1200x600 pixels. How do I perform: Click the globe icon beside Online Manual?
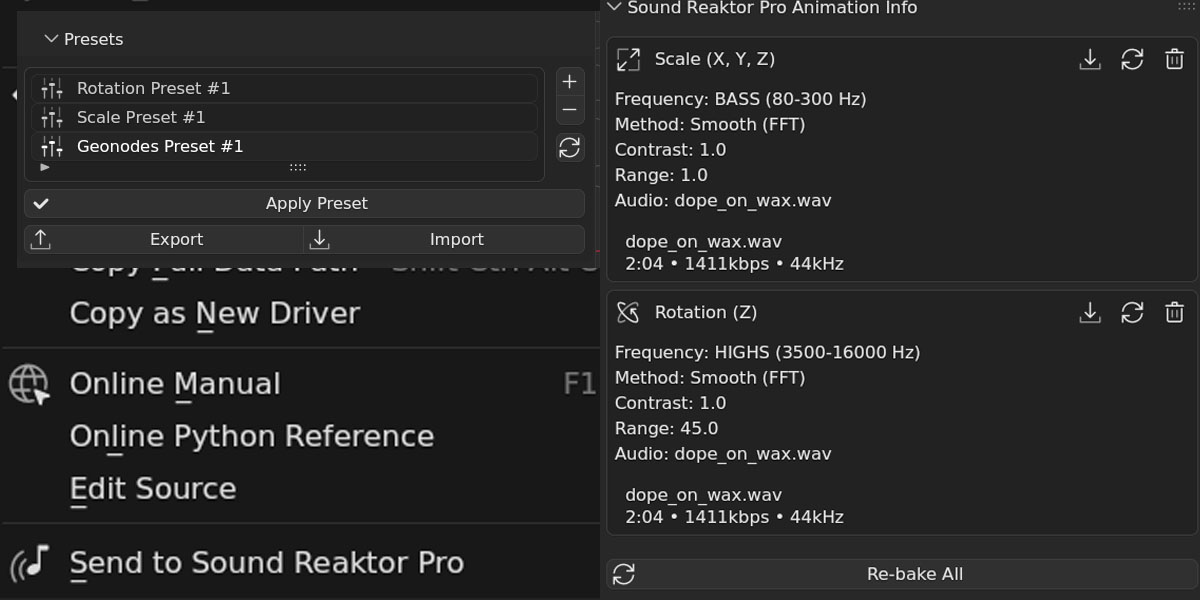click(30, 384)
